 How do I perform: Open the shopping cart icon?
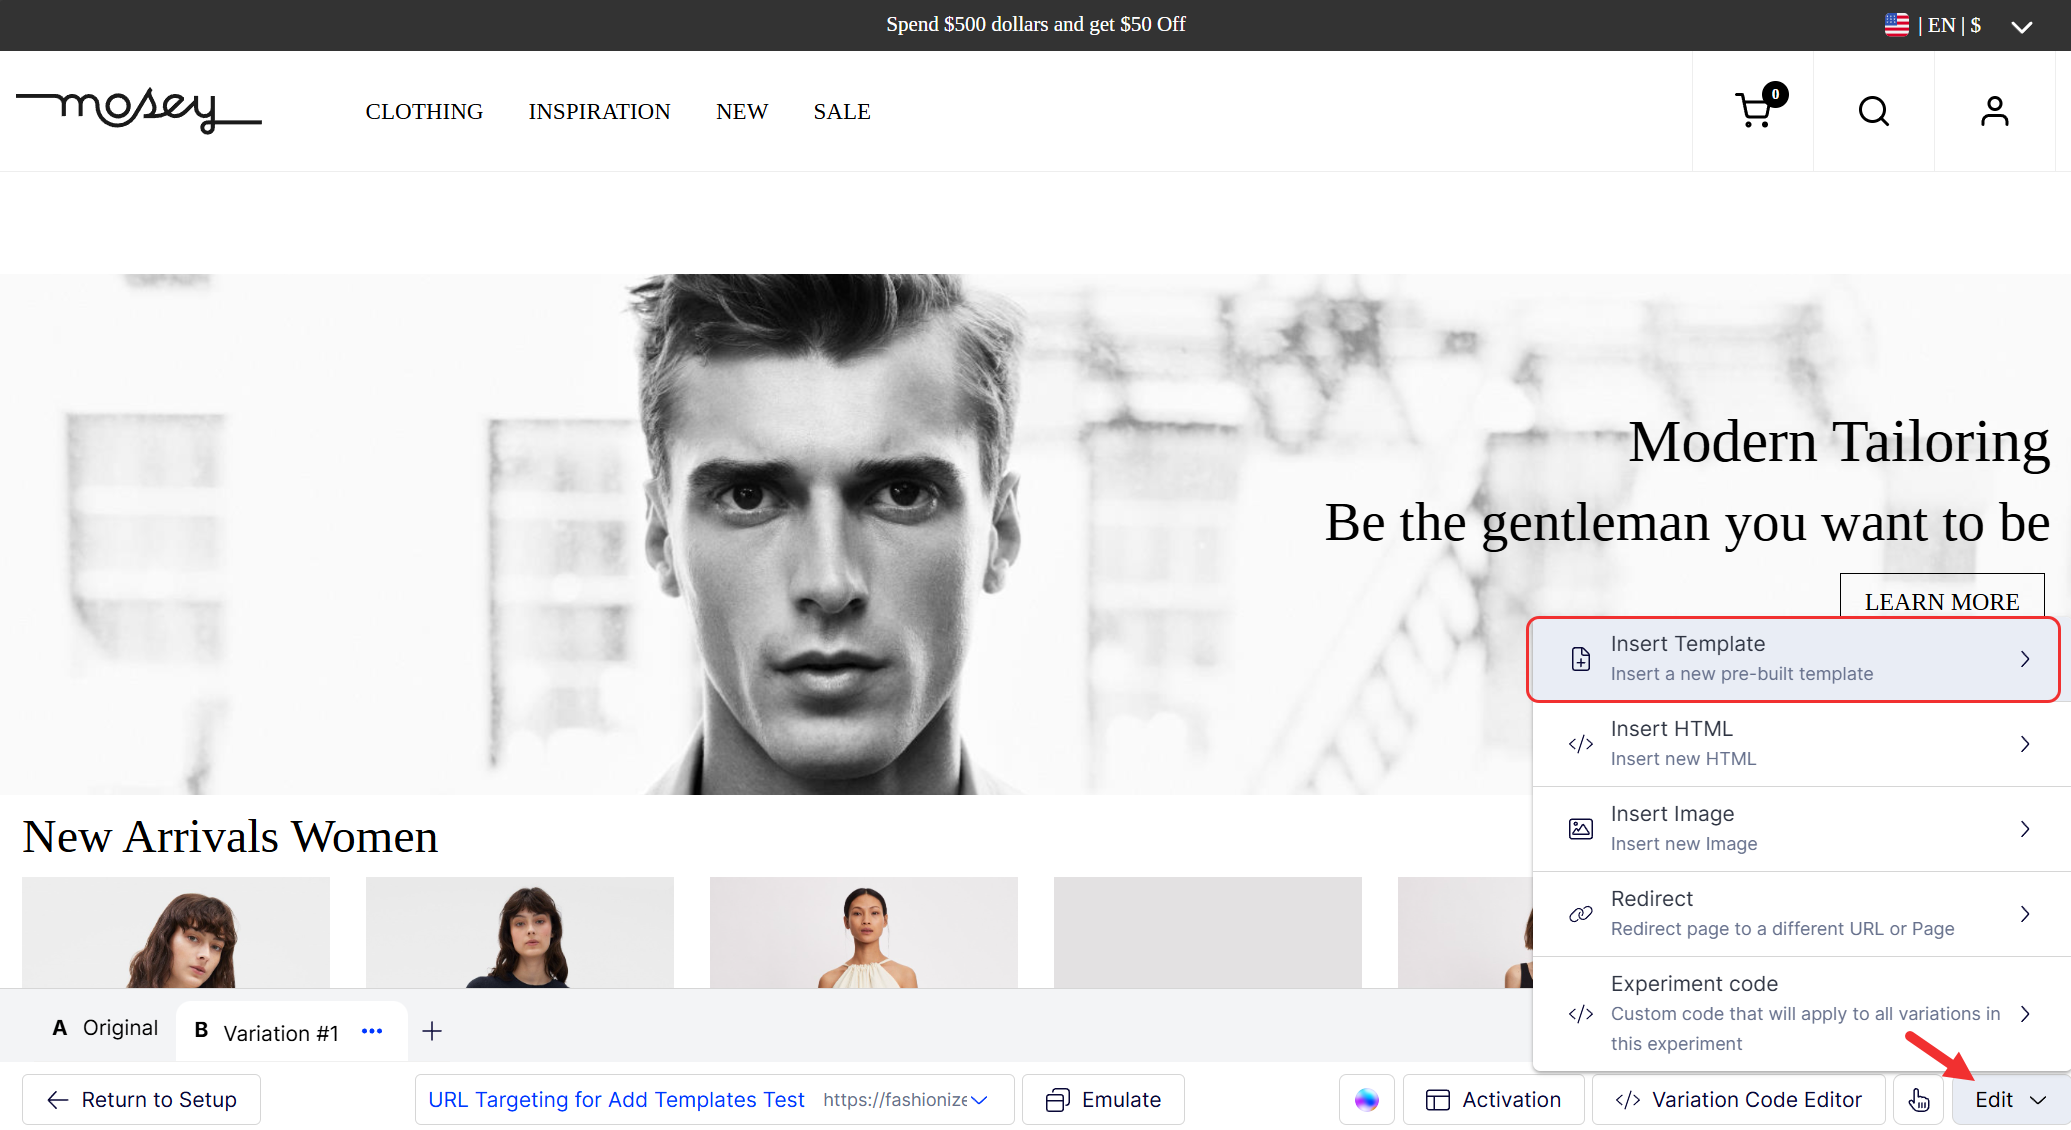[x=1755, y=110]
